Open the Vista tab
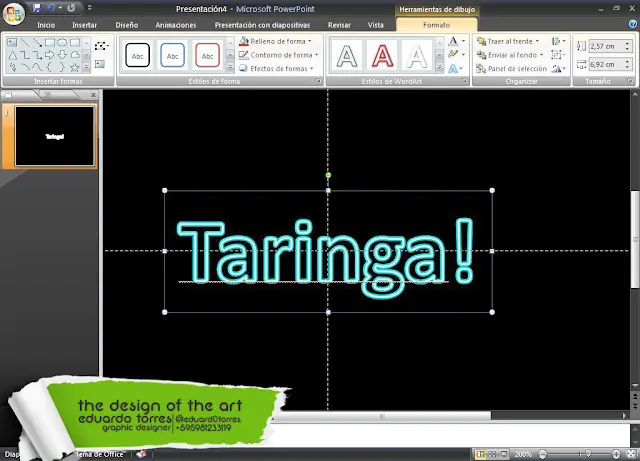640x461 pixels. tap(376, 25)
